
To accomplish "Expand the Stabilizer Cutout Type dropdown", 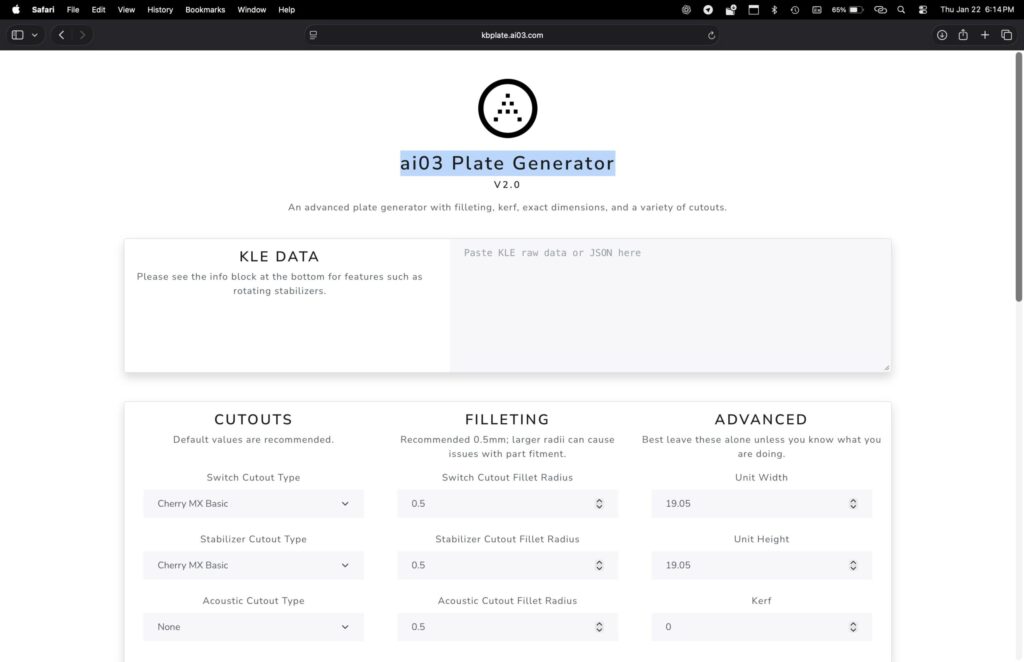I will click(253, 566).
